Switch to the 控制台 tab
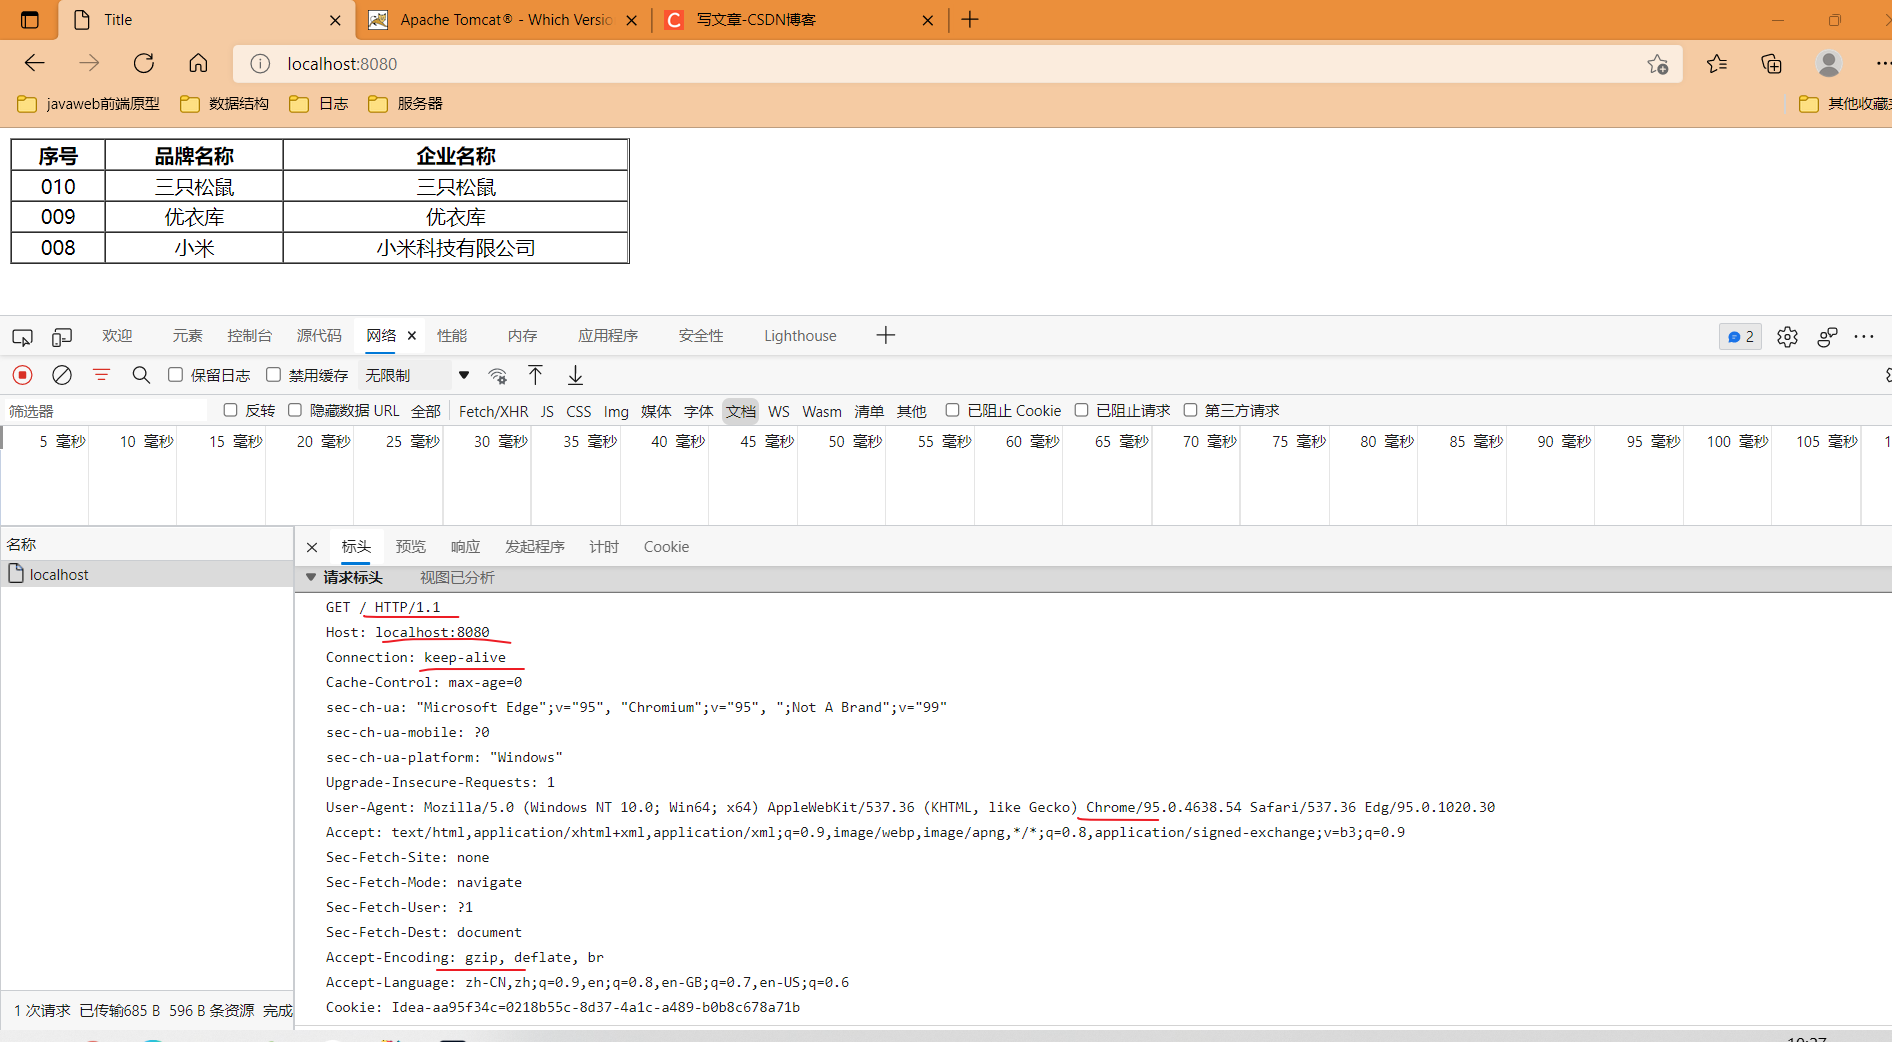 point(249,336)
